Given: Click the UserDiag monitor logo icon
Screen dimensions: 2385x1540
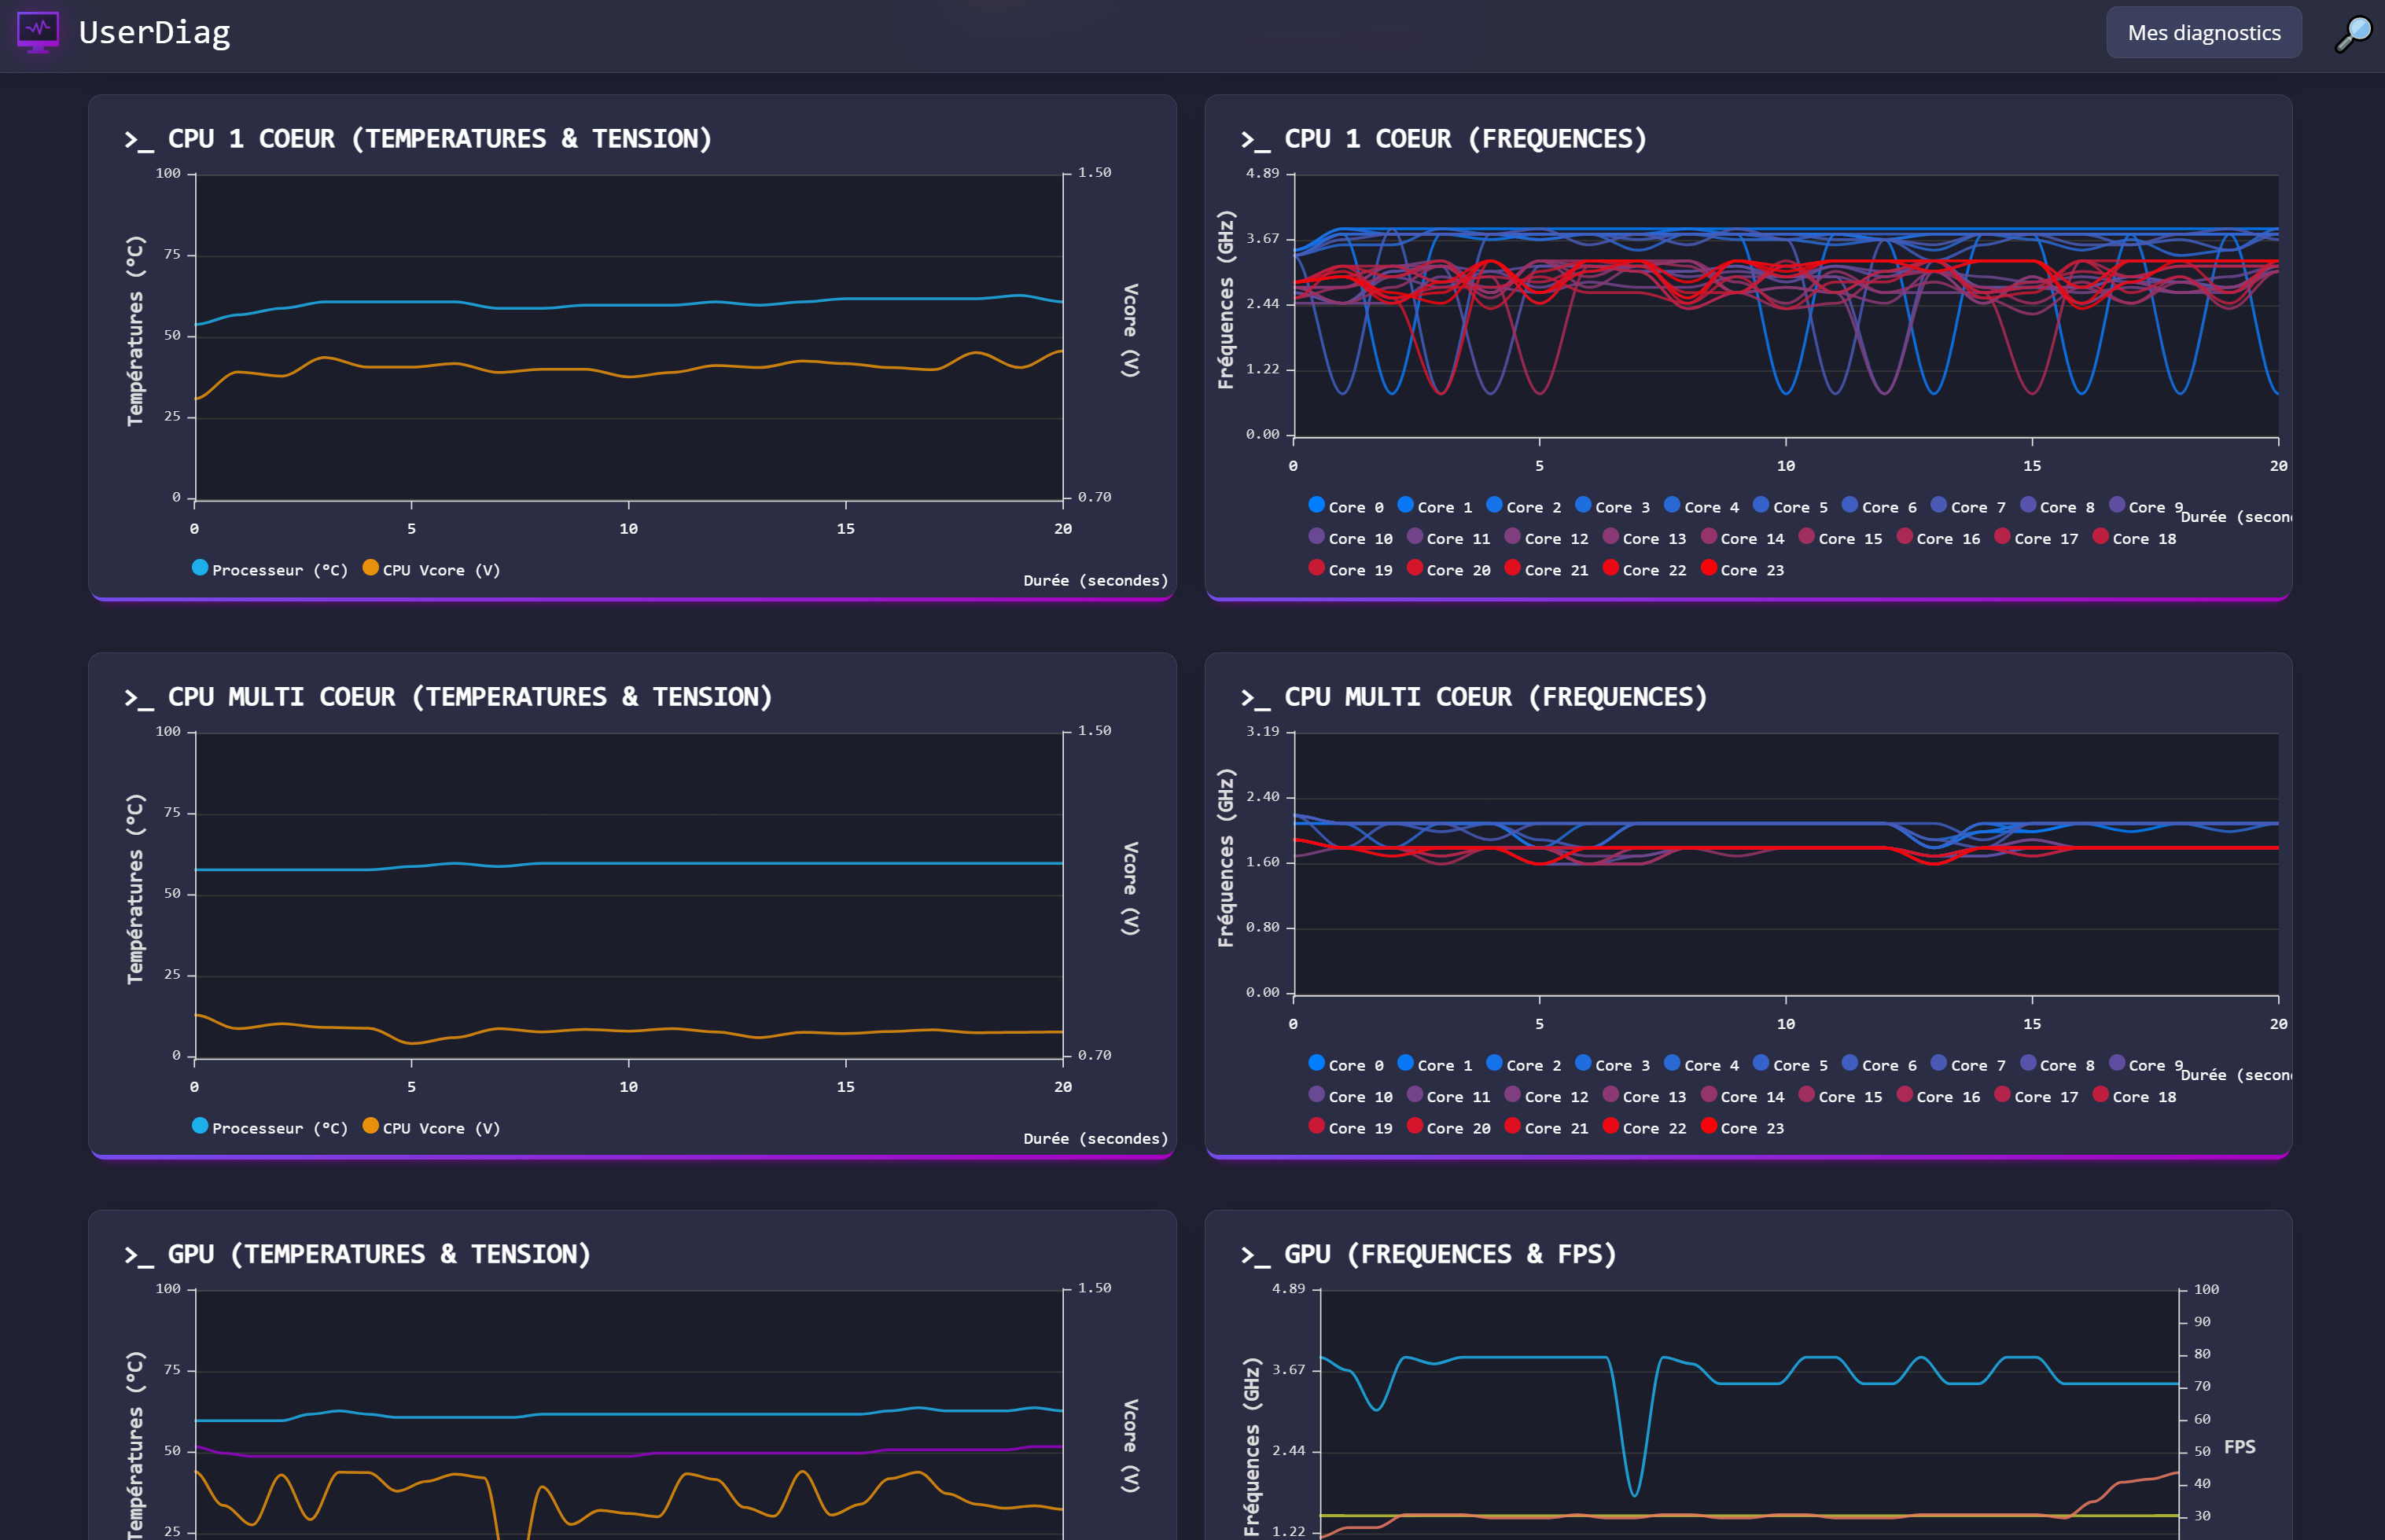Looking at the screenshot, I should tap(38, 32).
